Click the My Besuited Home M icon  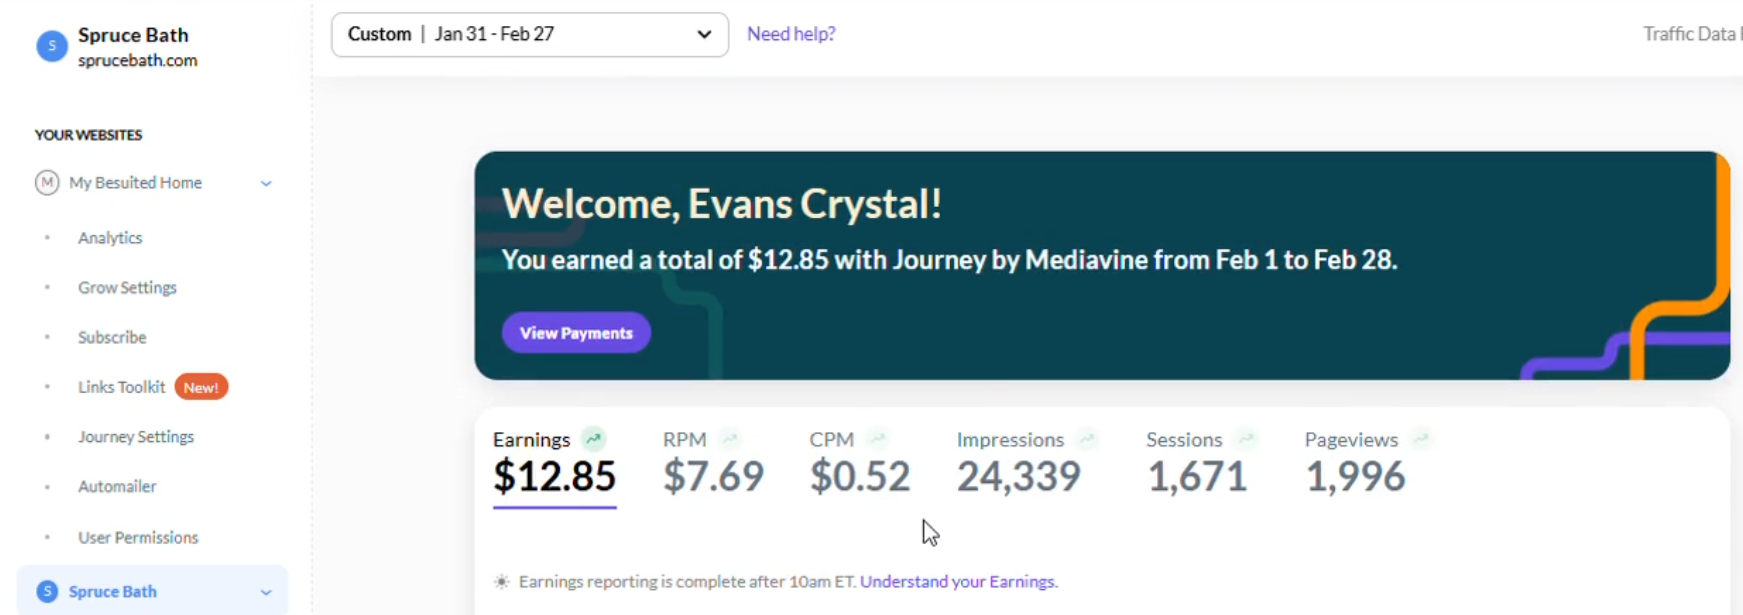(x=47, y=182)
